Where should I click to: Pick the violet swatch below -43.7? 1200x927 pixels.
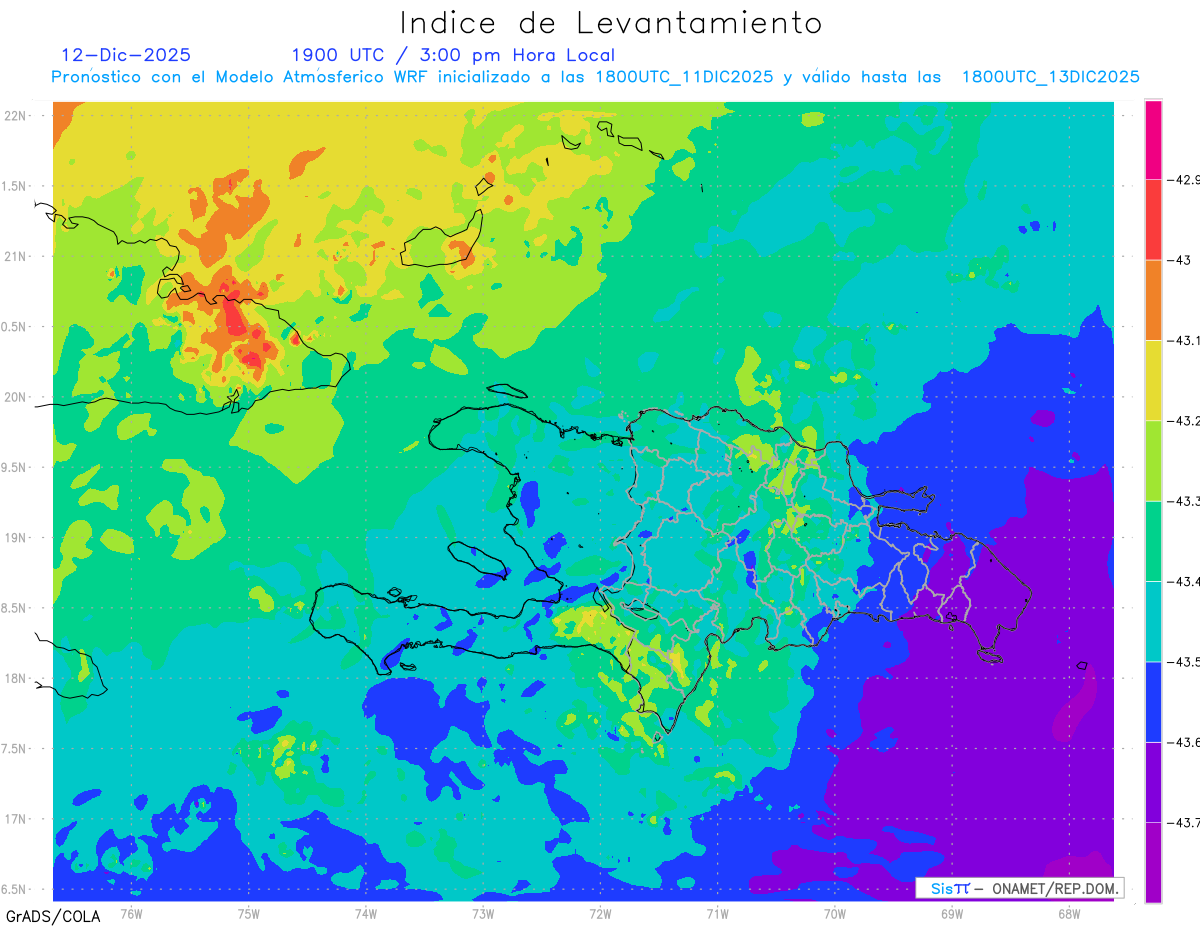pos(1153,862)
